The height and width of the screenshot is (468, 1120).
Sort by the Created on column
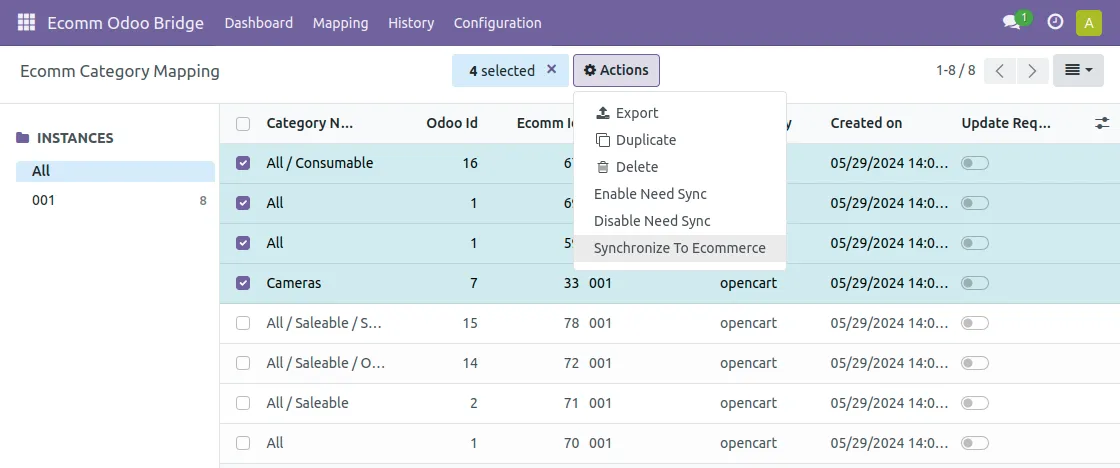click(866, 123)
